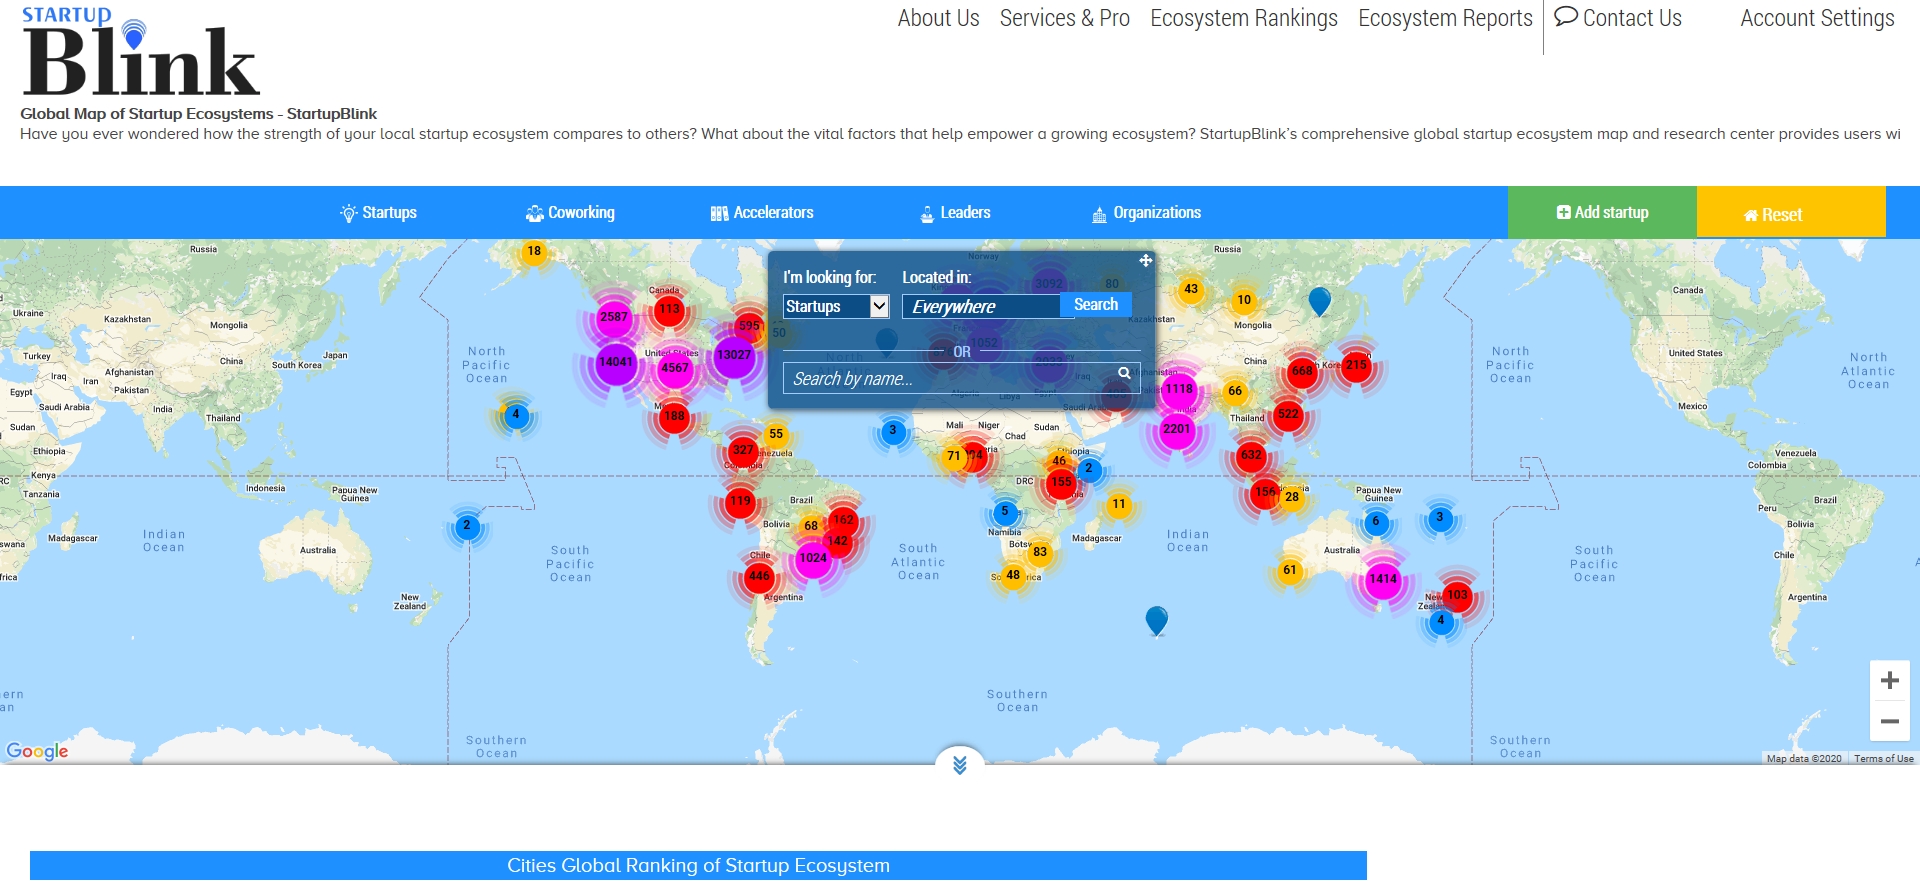
Task: Select the 61 cluster in western Australia
Action: (x=1290, y=570)
